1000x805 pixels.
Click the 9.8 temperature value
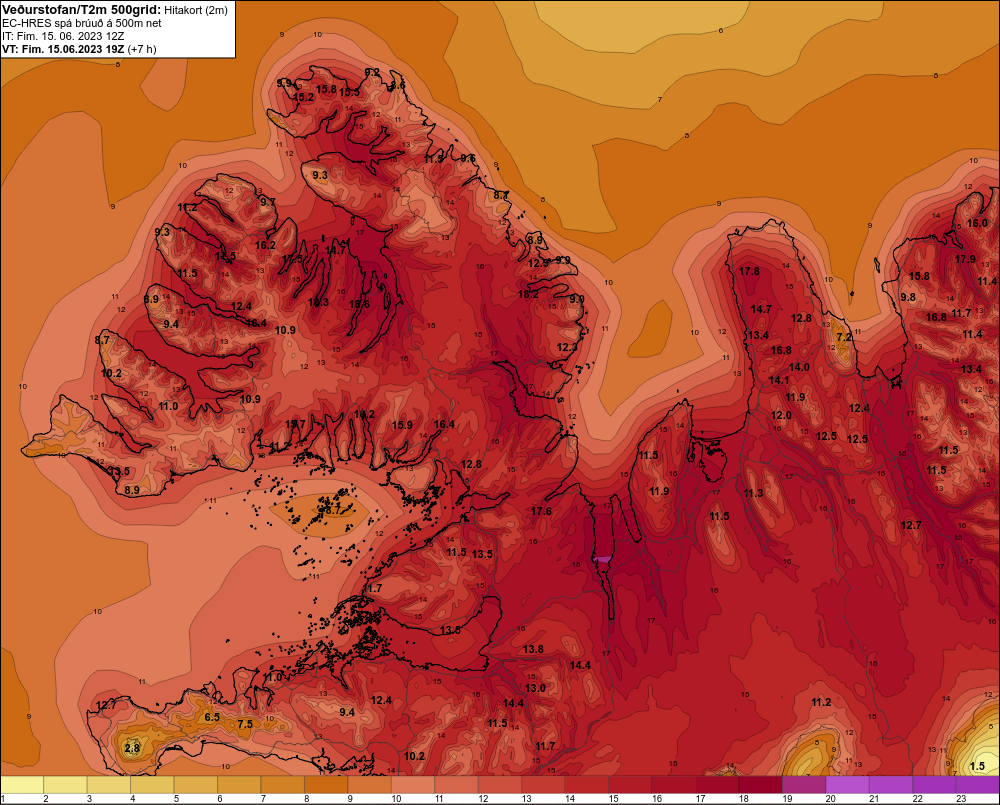[x=908, y=297]
